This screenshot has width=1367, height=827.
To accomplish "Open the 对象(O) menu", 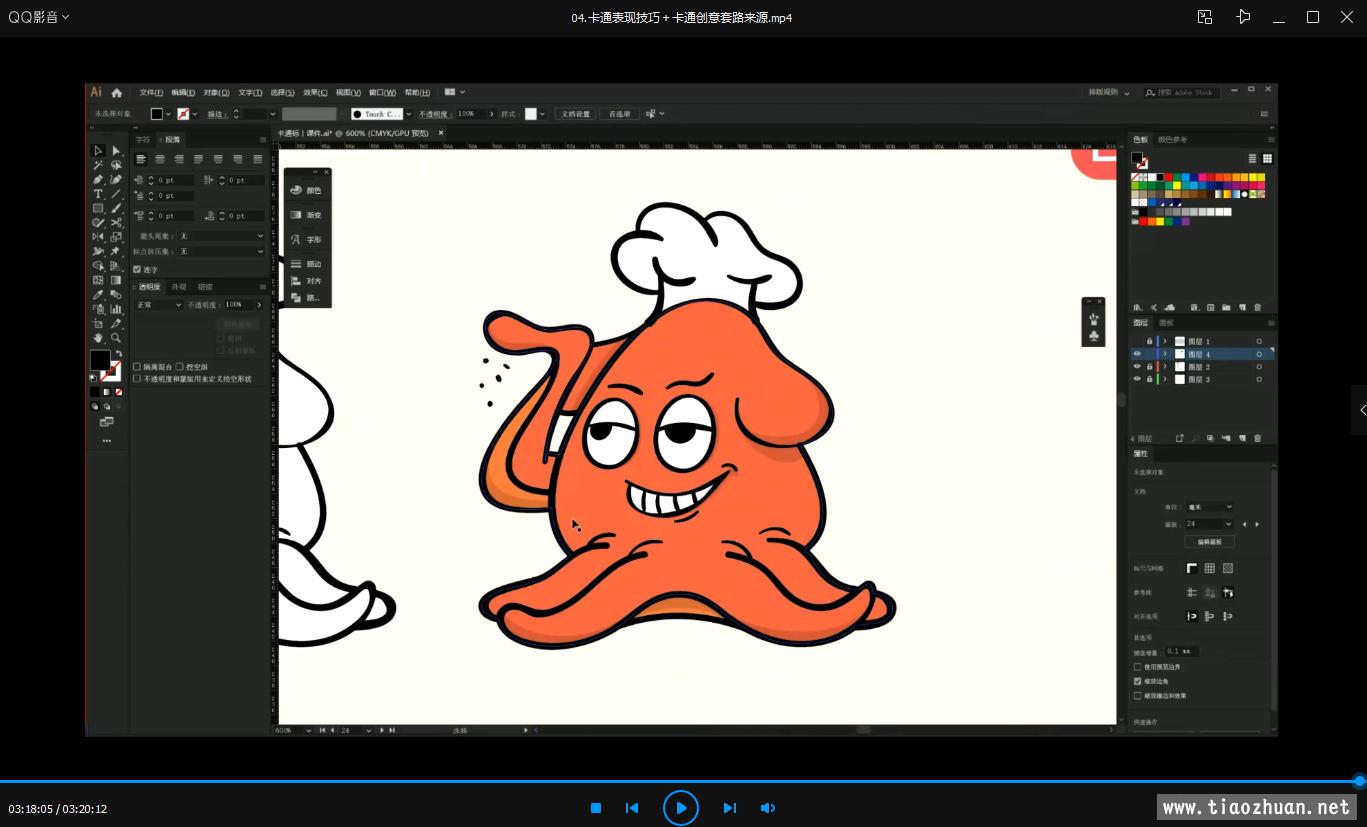I will 217,92.
